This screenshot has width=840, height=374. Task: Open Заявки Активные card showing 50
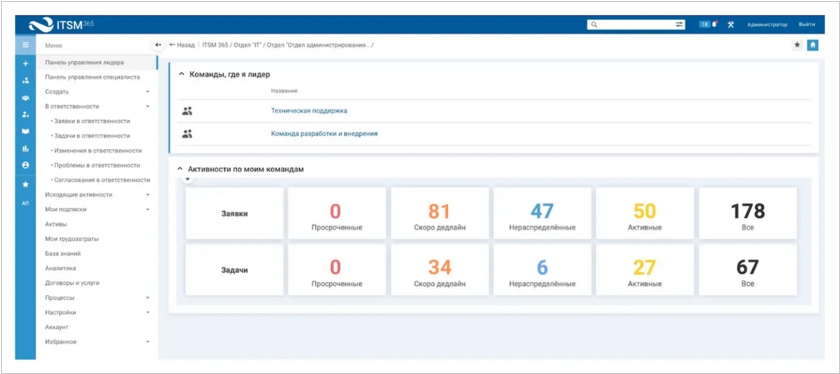645,213
